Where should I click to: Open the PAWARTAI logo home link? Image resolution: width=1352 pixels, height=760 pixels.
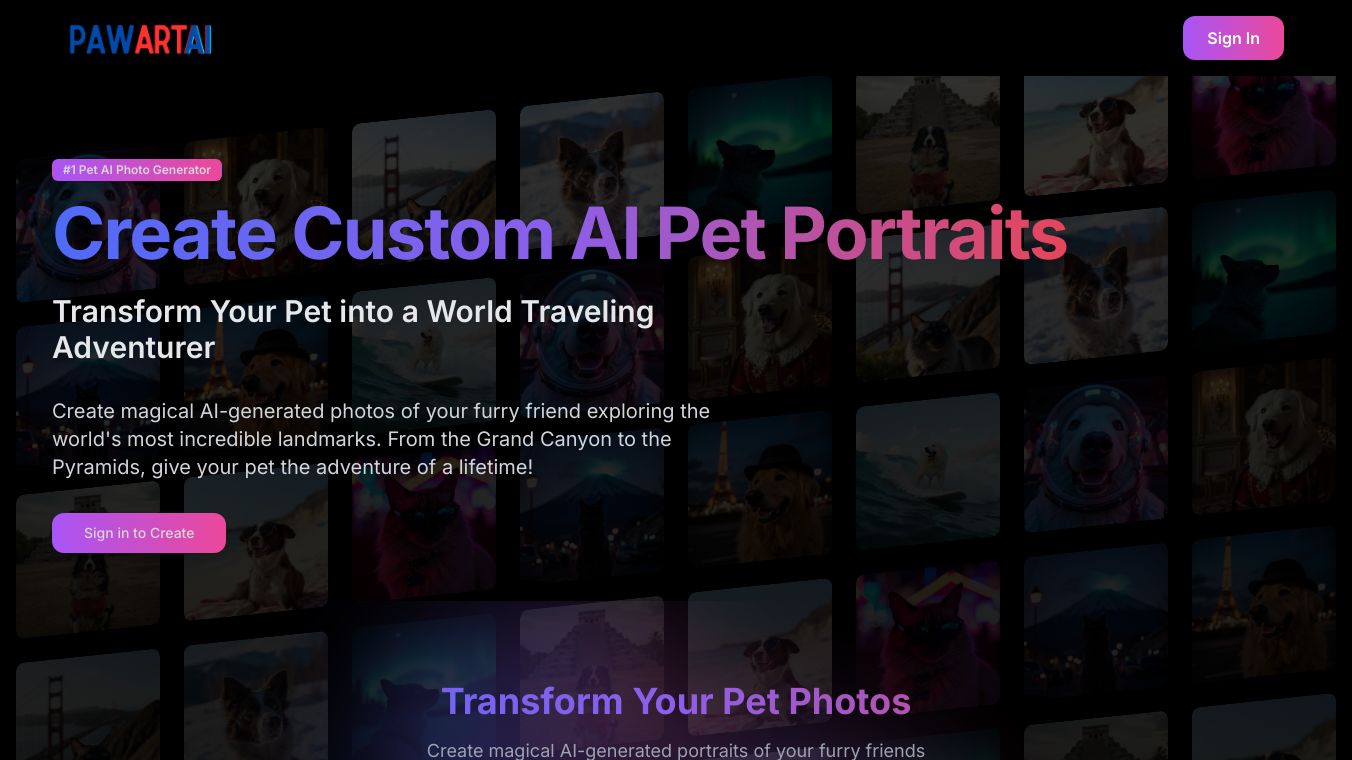(x=141, y=39)
